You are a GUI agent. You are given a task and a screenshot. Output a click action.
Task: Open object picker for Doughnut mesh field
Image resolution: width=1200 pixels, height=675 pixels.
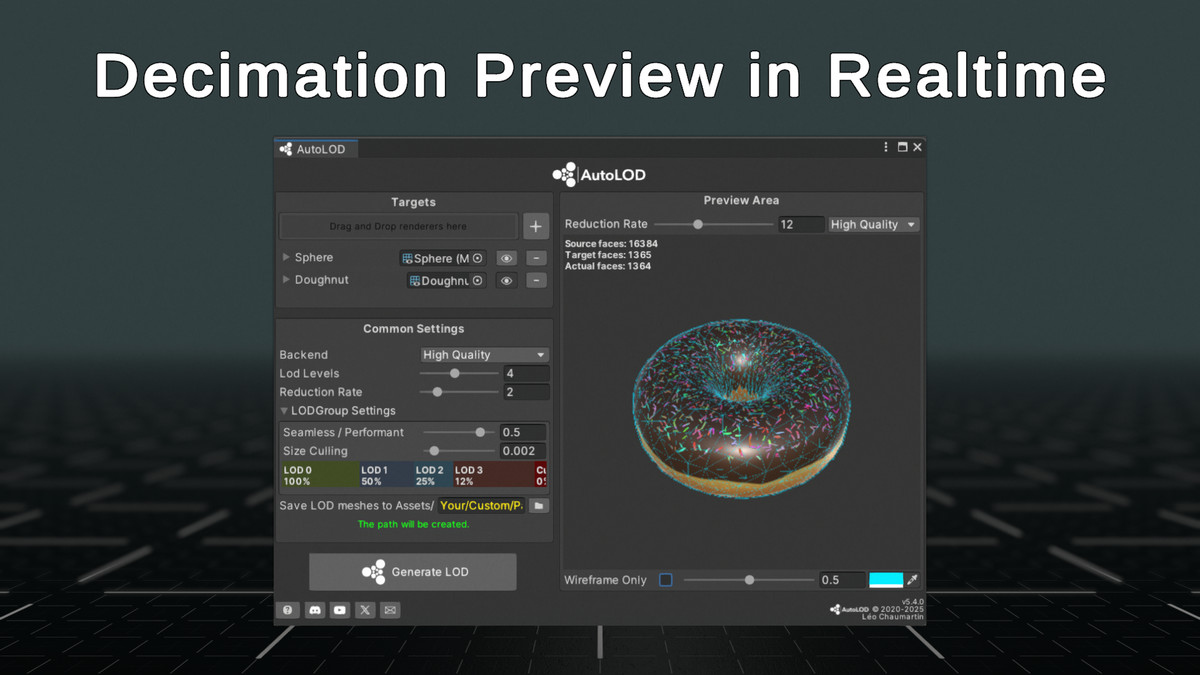click(x=477, y=281)
